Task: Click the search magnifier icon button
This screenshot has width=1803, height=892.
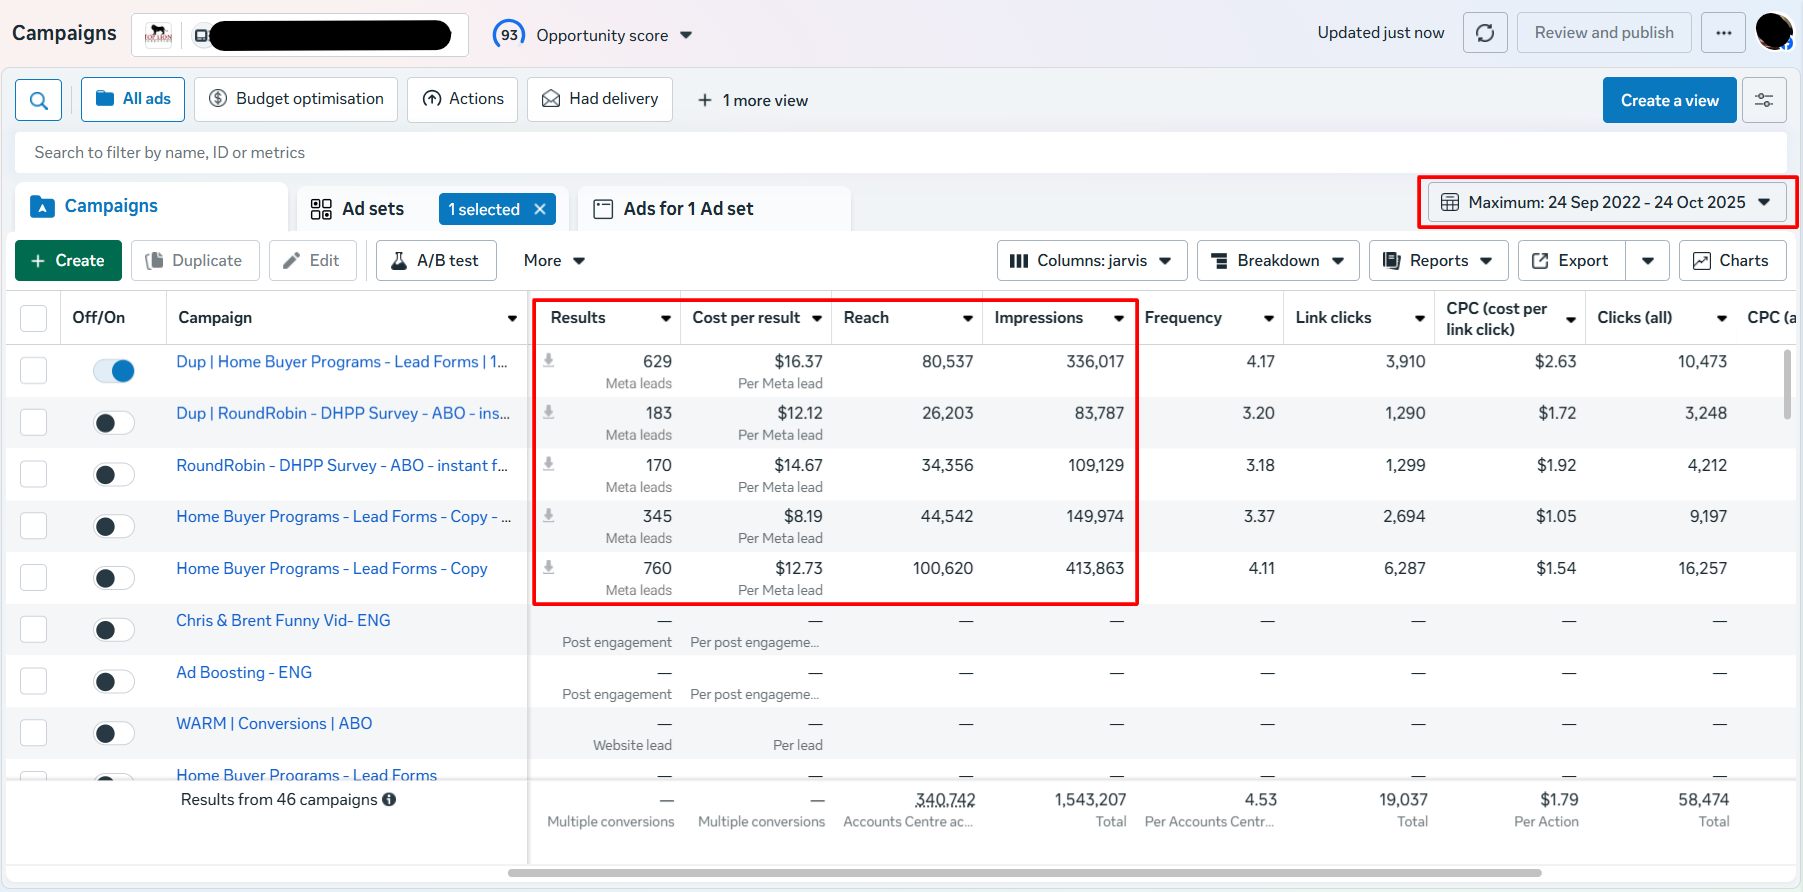Action: pos(38,100)
